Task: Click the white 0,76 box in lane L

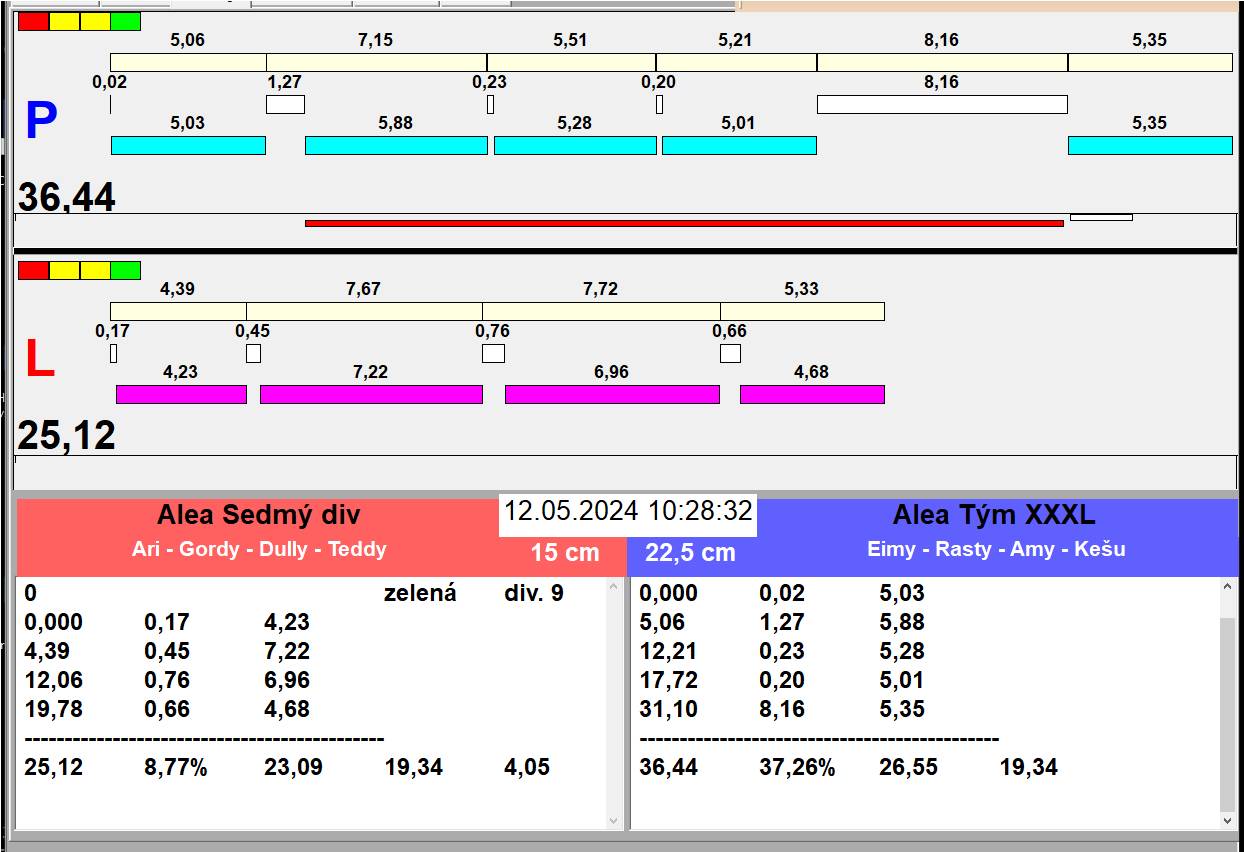Action: [x=493, y=353]
